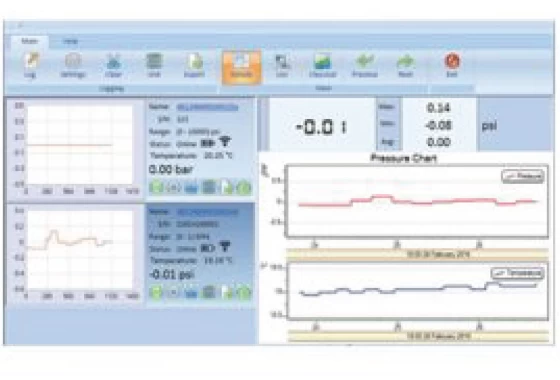Select the time axis bar below Pressure Chart
Screen dimensions: 560x380
point(418,254)
